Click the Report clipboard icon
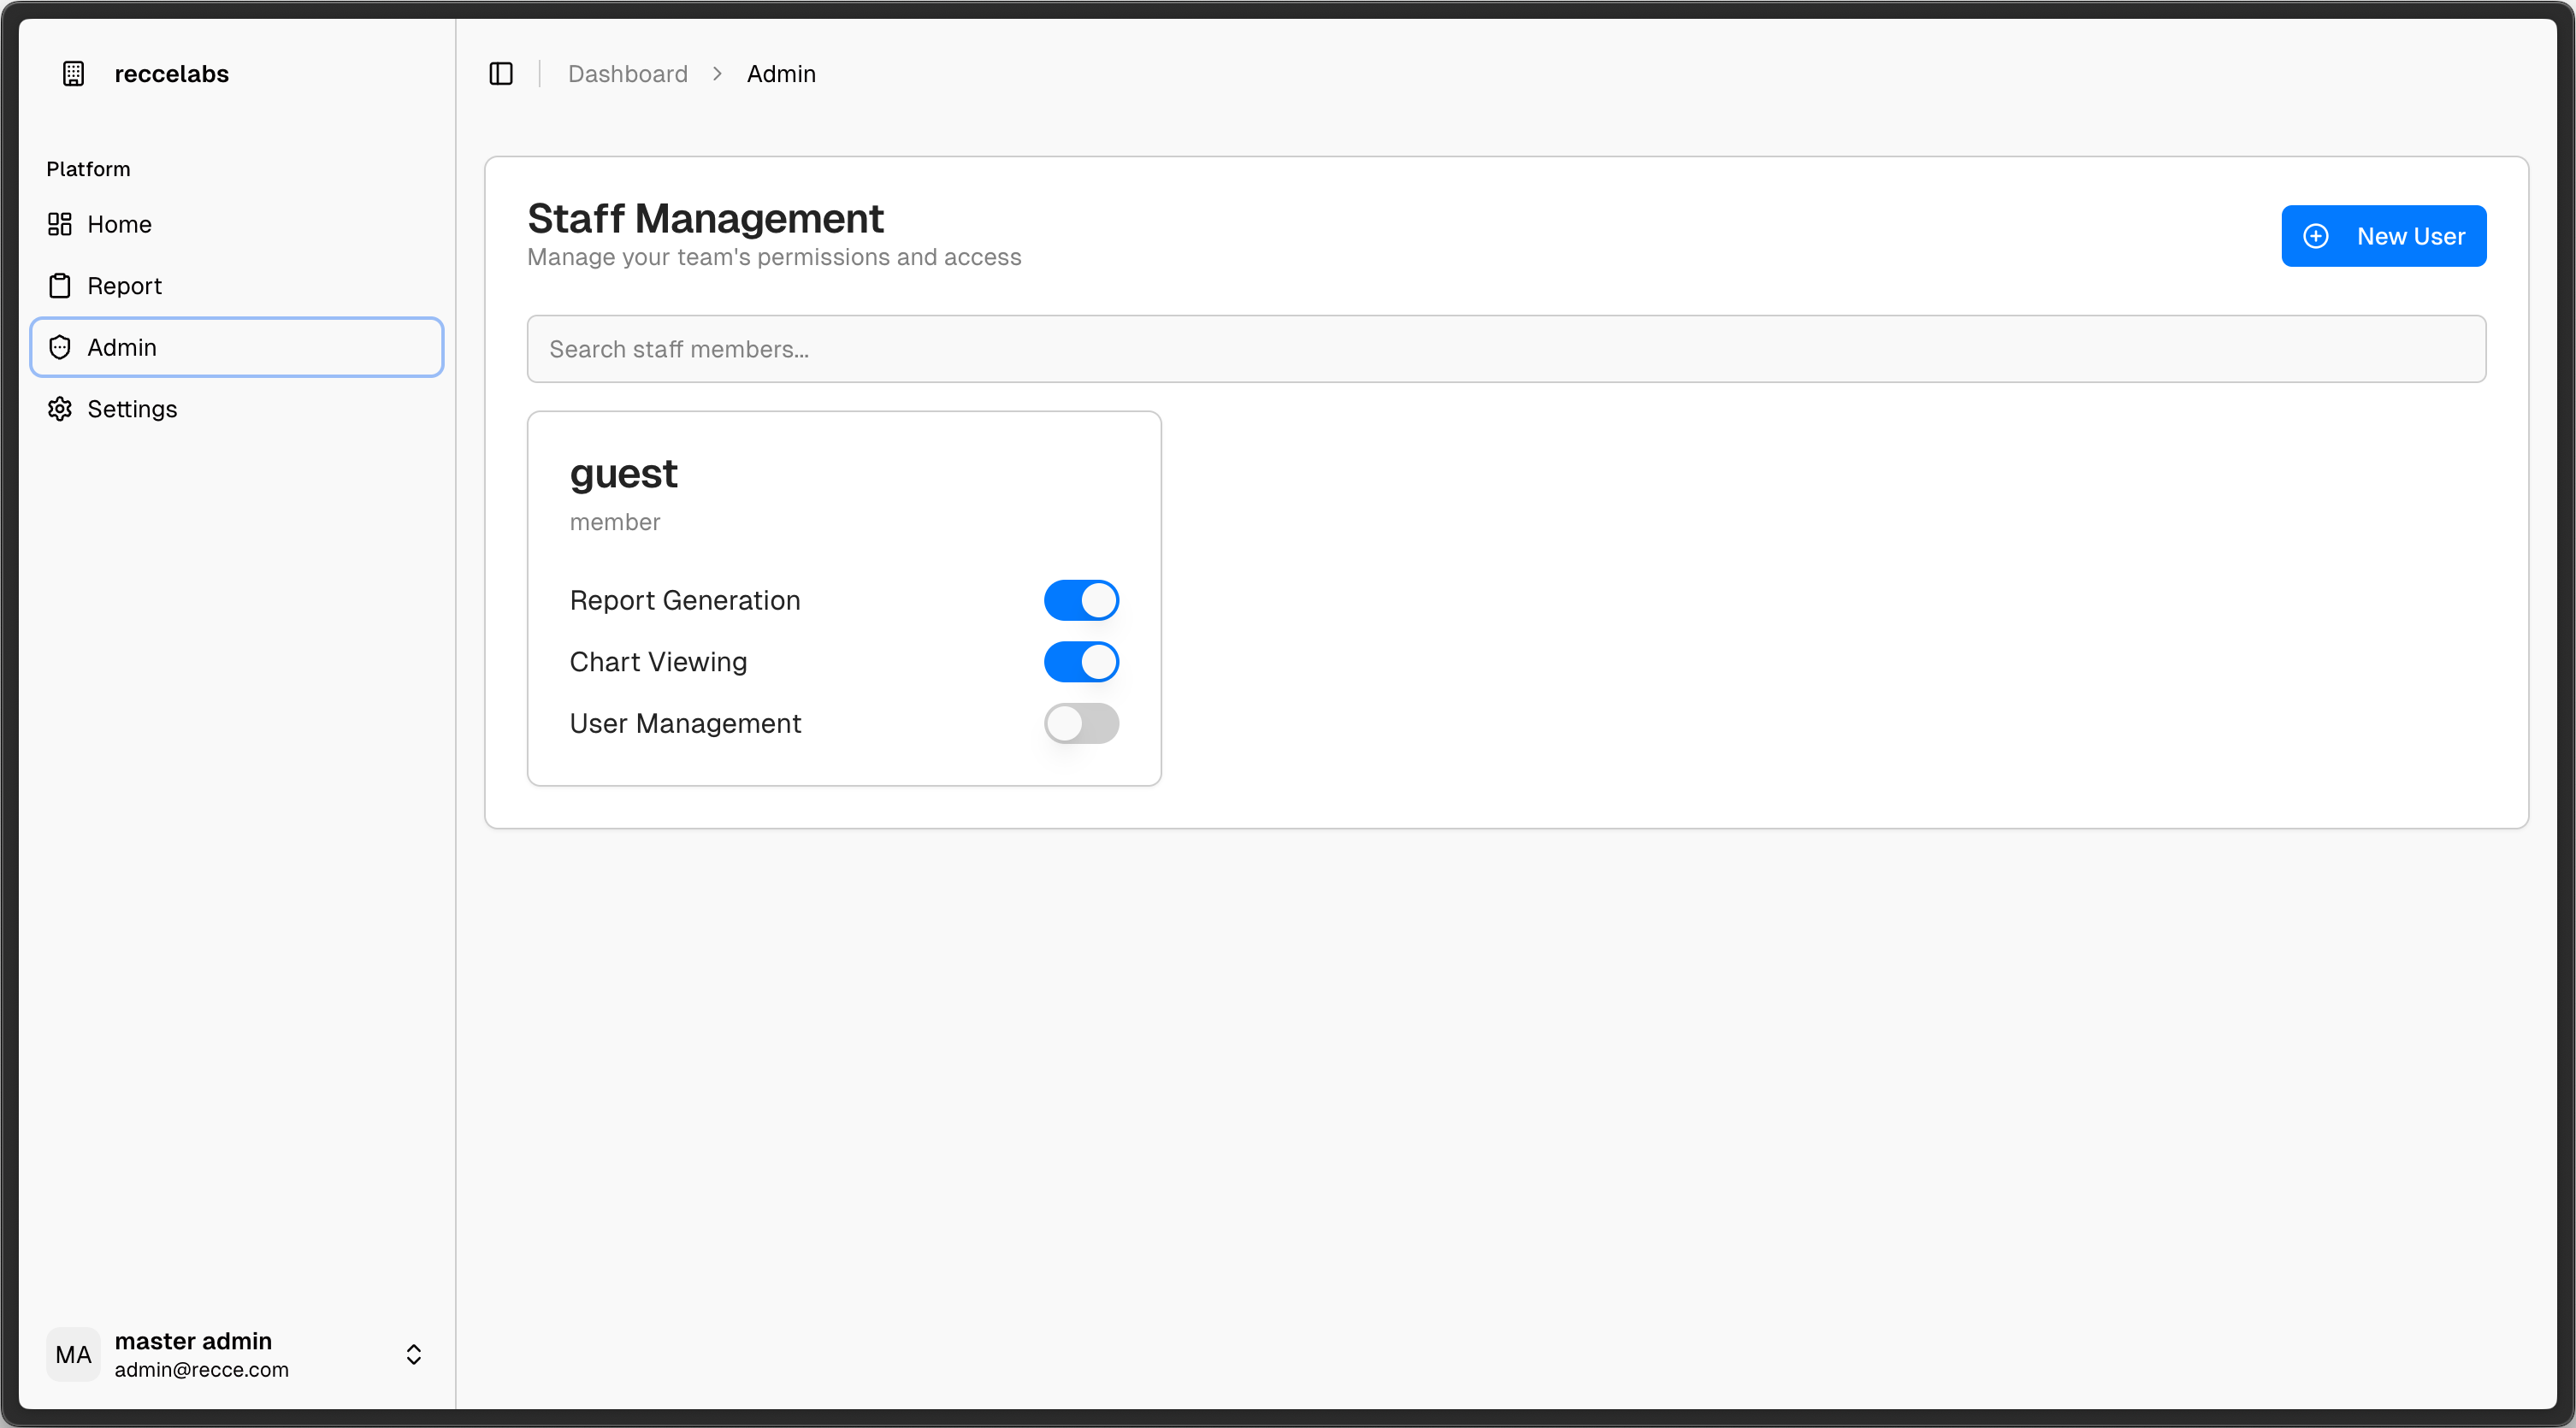 (x=60, y=286)
